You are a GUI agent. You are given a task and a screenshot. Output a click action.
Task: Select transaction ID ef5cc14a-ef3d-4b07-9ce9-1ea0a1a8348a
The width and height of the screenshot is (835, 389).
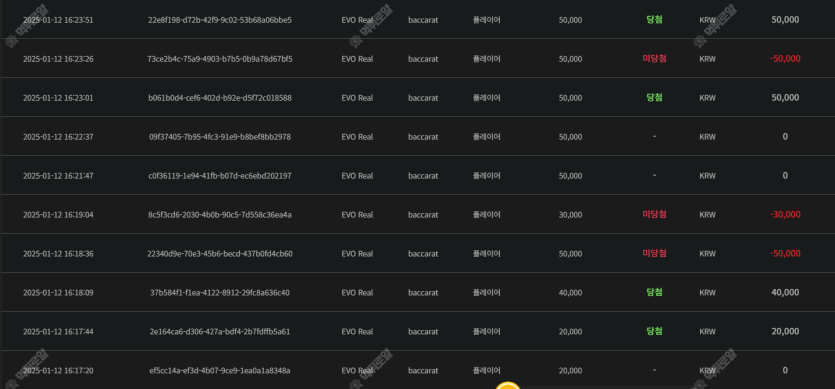(x=220, y=370)
